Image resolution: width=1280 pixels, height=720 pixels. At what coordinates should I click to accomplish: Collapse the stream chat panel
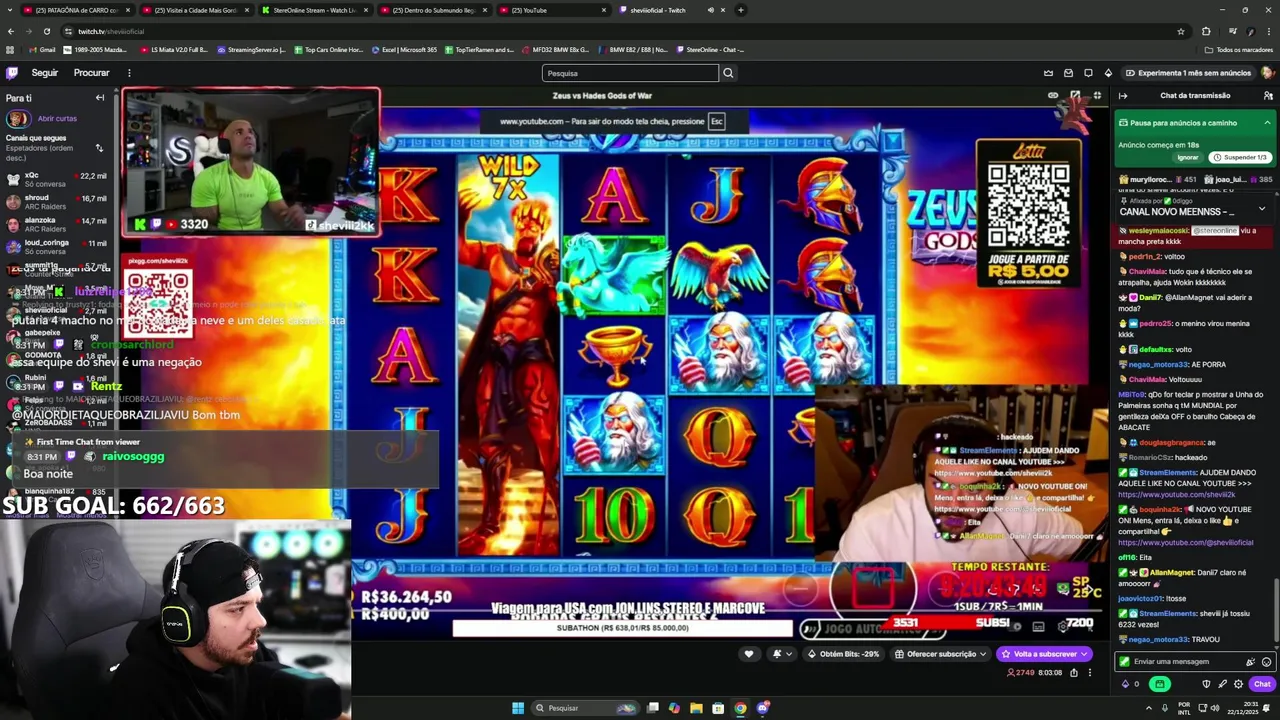(x=1123, y=96)
